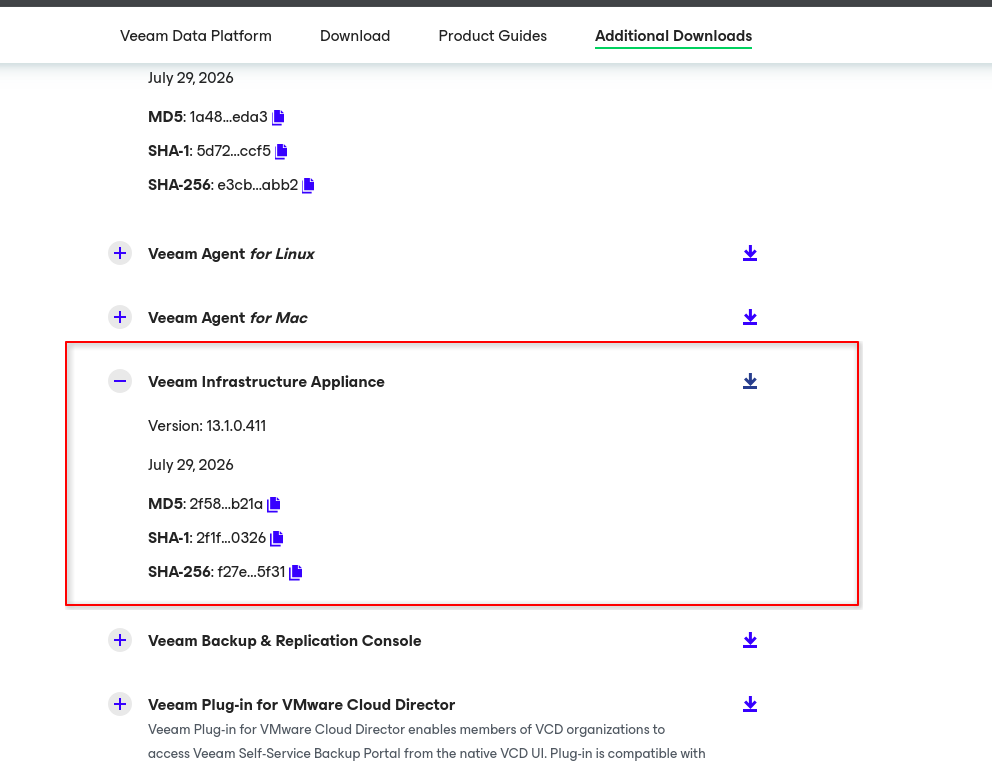The image size is (992, 762).
Task: Copy the SHA-1 hash 5d72...ccf5
Action: (282, 151)
